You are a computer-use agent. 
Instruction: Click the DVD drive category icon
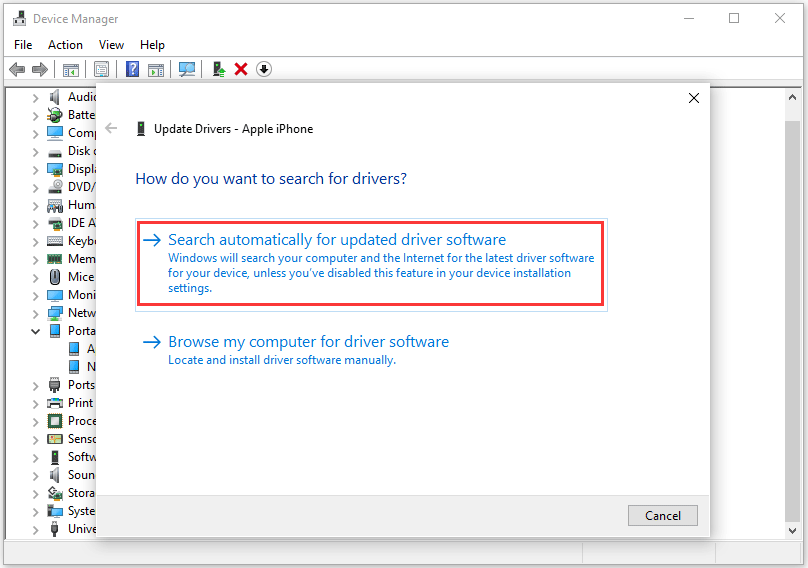[x=55, y=187]
